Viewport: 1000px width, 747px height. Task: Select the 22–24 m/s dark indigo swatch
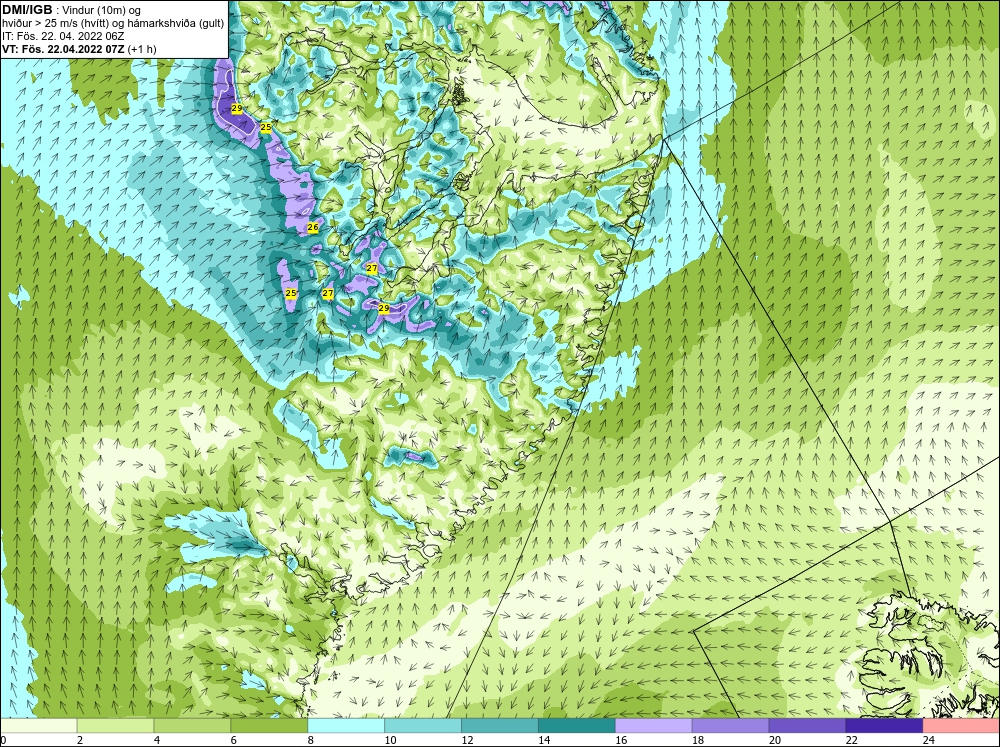pyautogui.click(x=884, y=725)
